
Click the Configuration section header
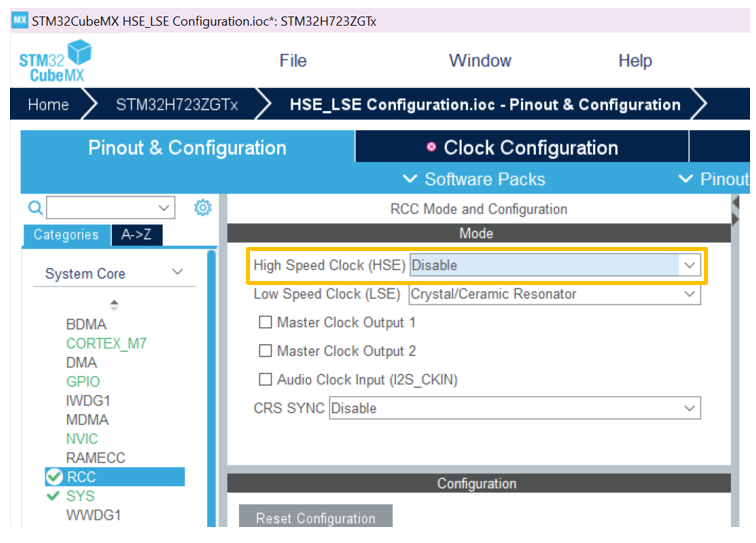[479, 483]
